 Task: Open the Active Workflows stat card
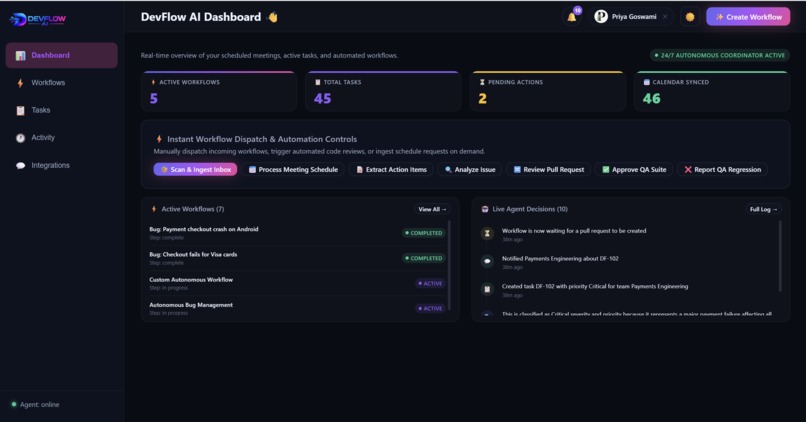[x=219, y=91]
